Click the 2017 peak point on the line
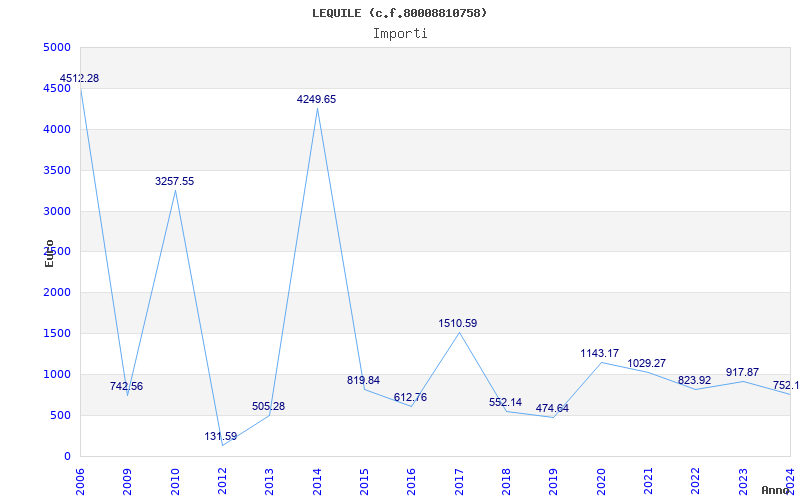This screenshot has height=500, width=800. coord(459,333)
